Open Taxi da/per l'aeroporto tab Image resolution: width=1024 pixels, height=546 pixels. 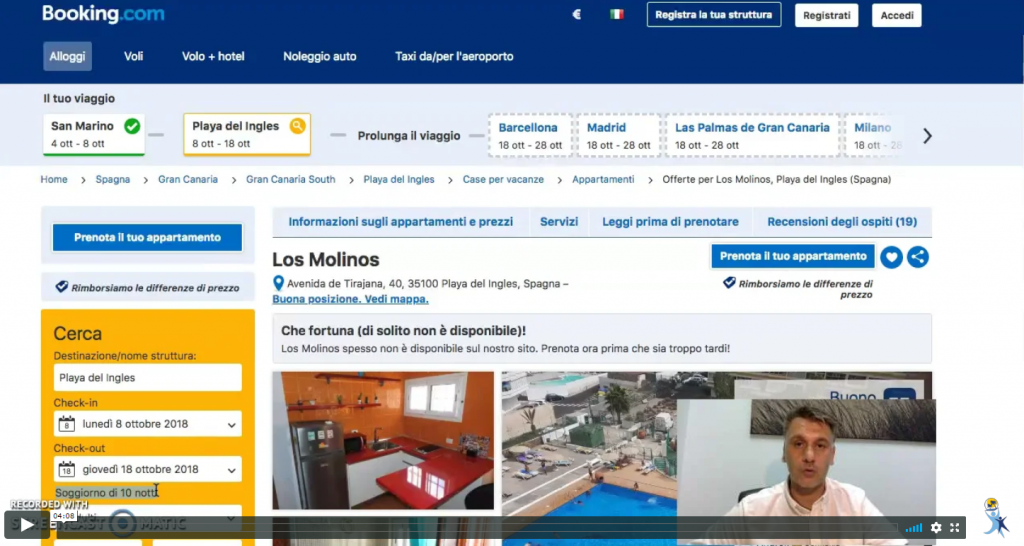click(454, 56)
